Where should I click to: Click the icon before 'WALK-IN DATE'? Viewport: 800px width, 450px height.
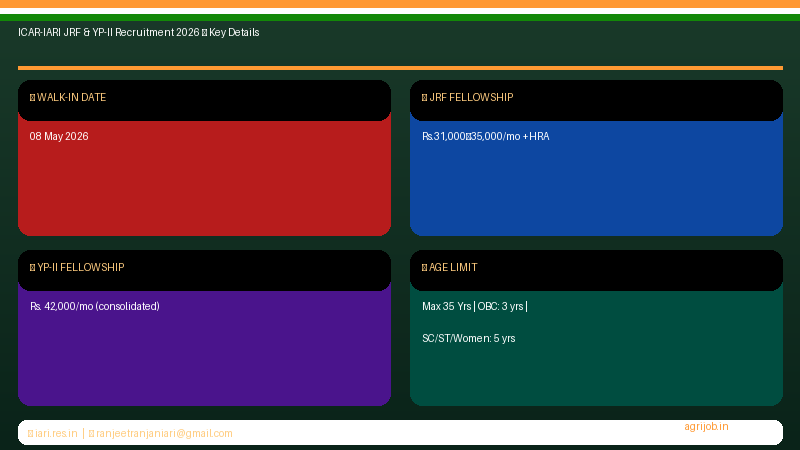(33, 97)
